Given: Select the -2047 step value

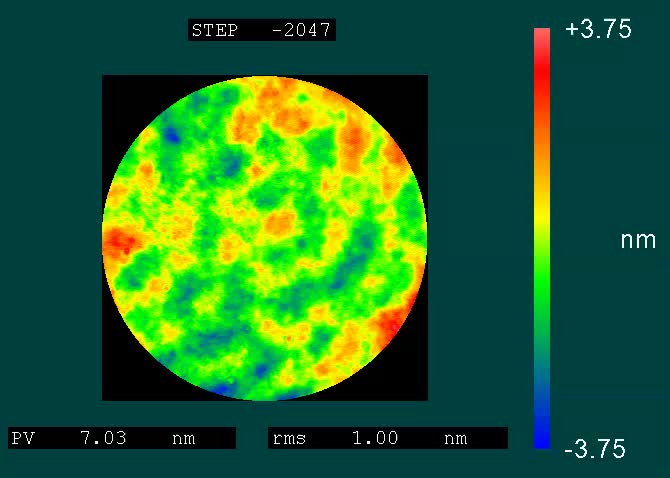Looking at the screenshot, I should click(x=301, y=31).
